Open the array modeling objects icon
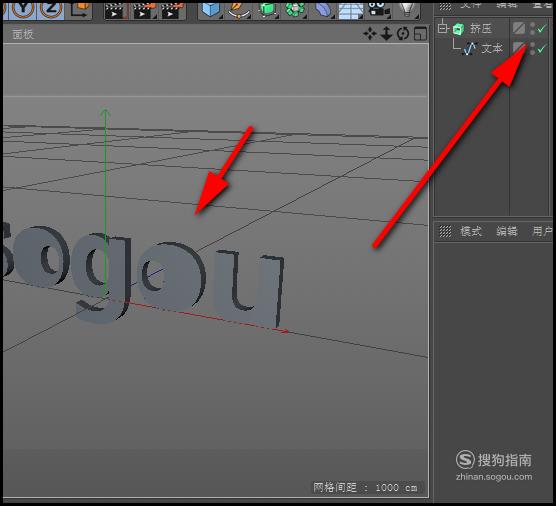This screenshot has width=556, height=506. (x=295, y=10)
